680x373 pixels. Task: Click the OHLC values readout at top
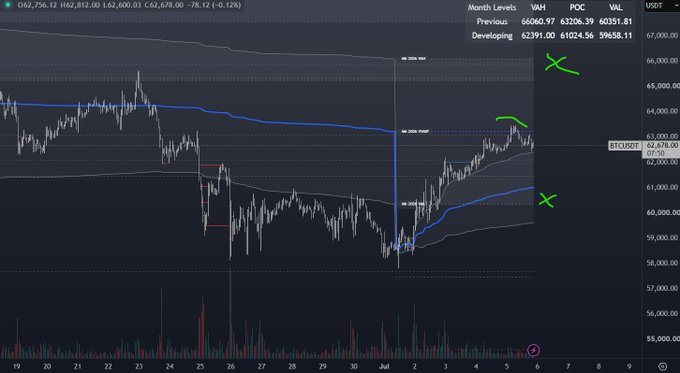(129, 5)
